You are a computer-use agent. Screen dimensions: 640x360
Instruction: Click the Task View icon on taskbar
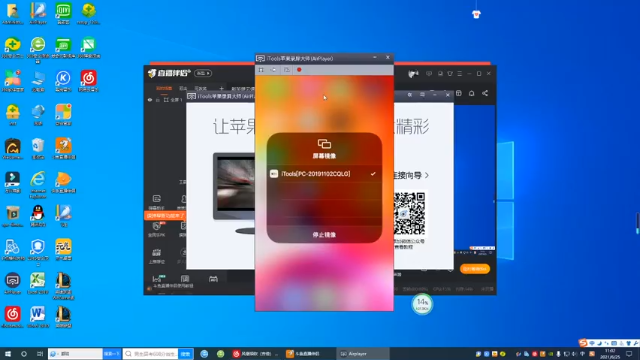pyautogui.click(x=40, y=354)
